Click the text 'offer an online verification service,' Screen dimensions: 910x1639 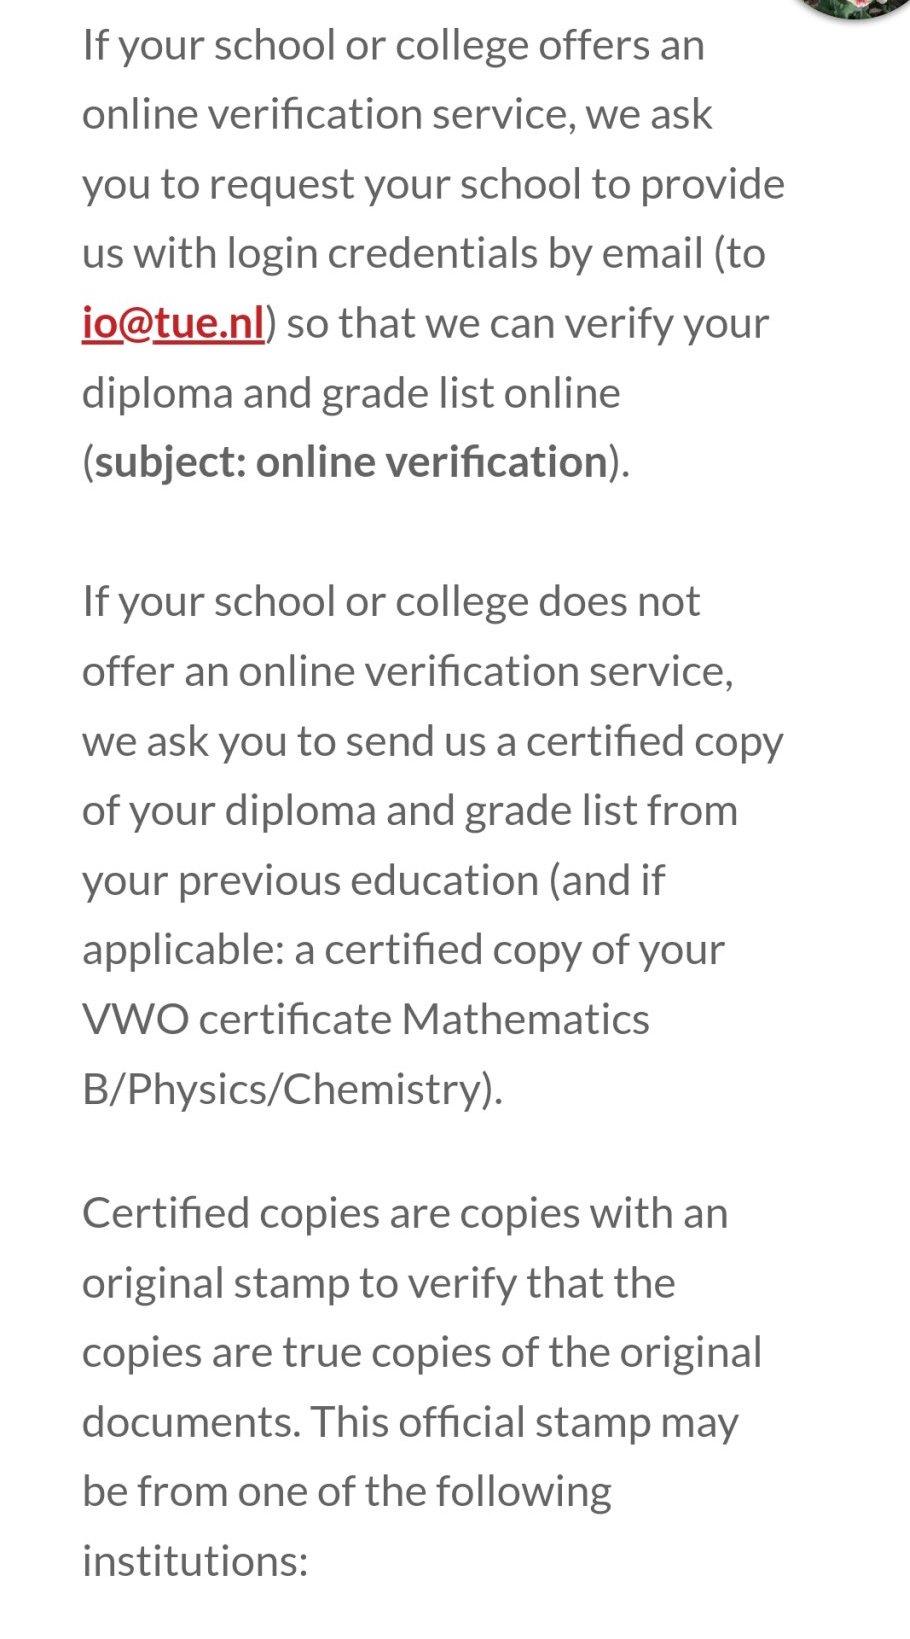[x=408, y=671]
